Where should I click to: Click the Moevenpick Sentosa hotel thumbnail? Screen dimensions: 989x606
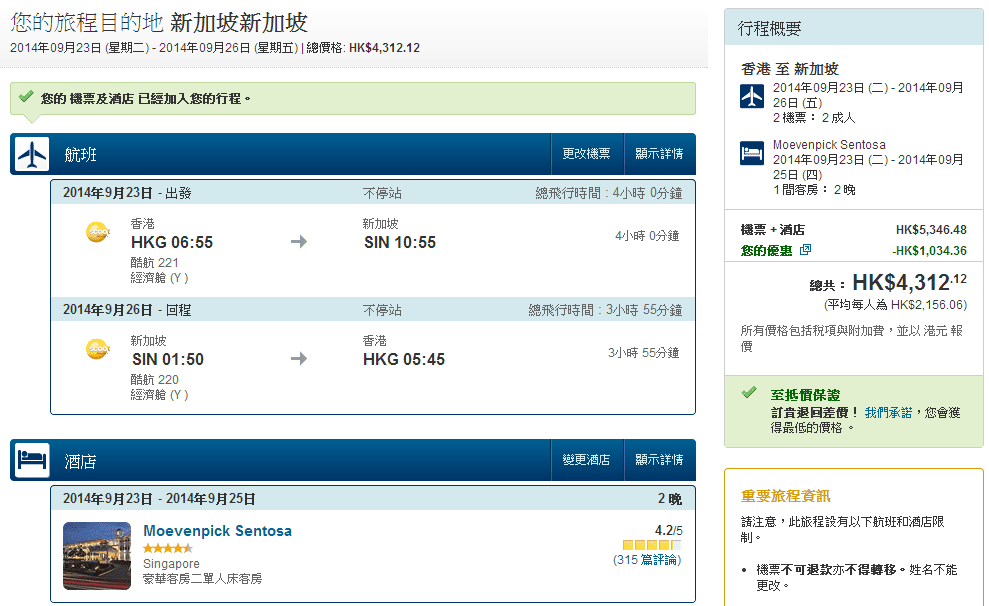tap(97, 555)
